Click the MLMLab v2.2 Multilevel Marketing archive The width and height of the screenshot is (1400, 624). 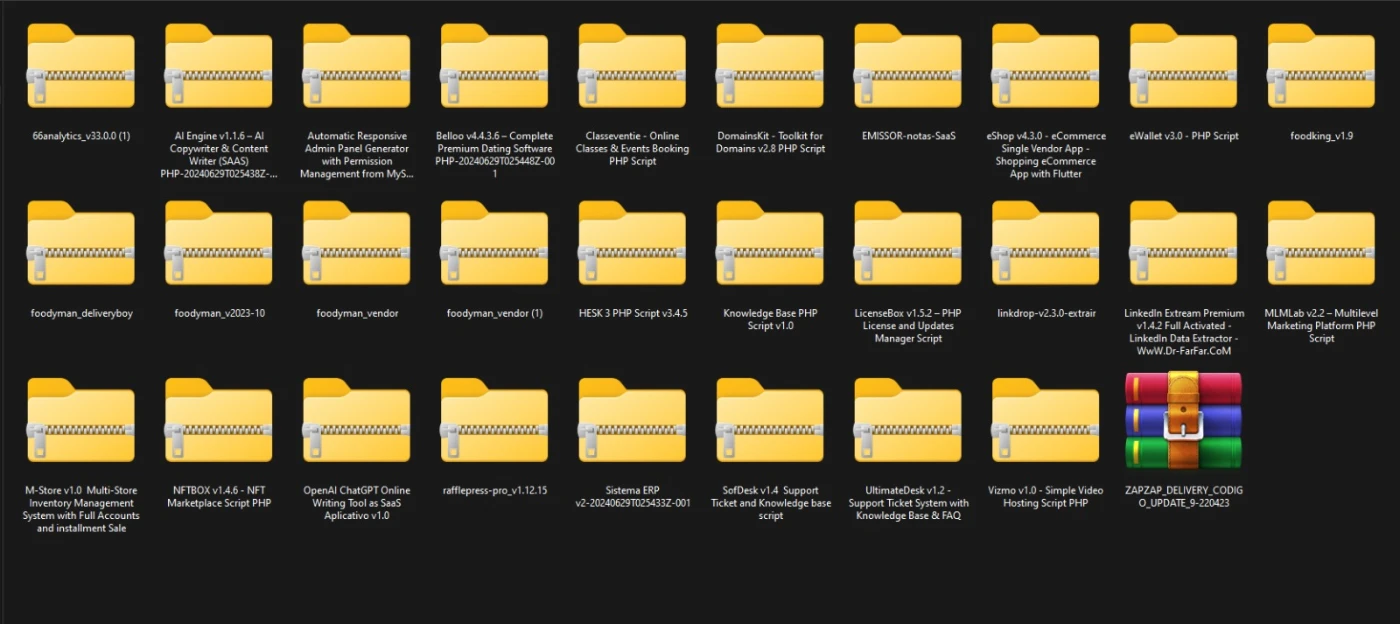tap(1321, 244)
